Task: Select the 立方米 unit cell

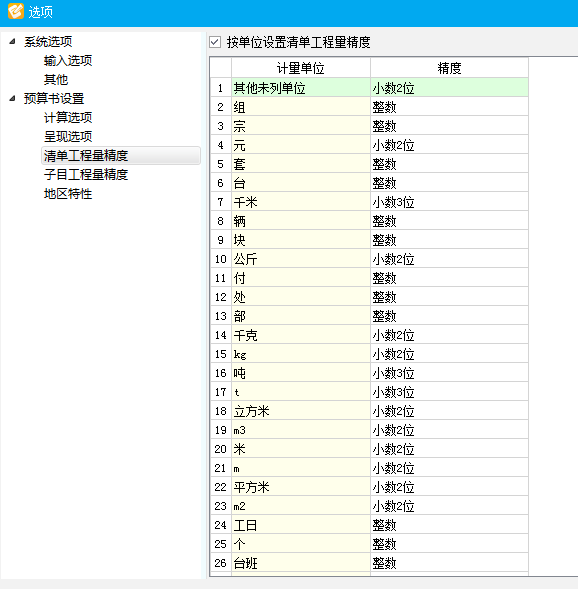Action: coord(301,411)
